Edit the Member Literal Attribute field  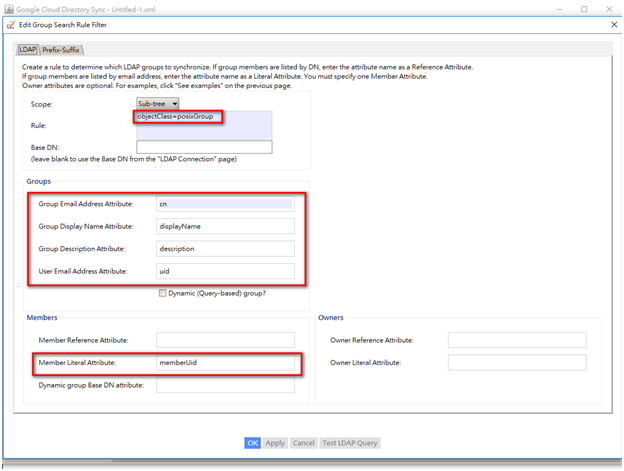pos(224,363)
